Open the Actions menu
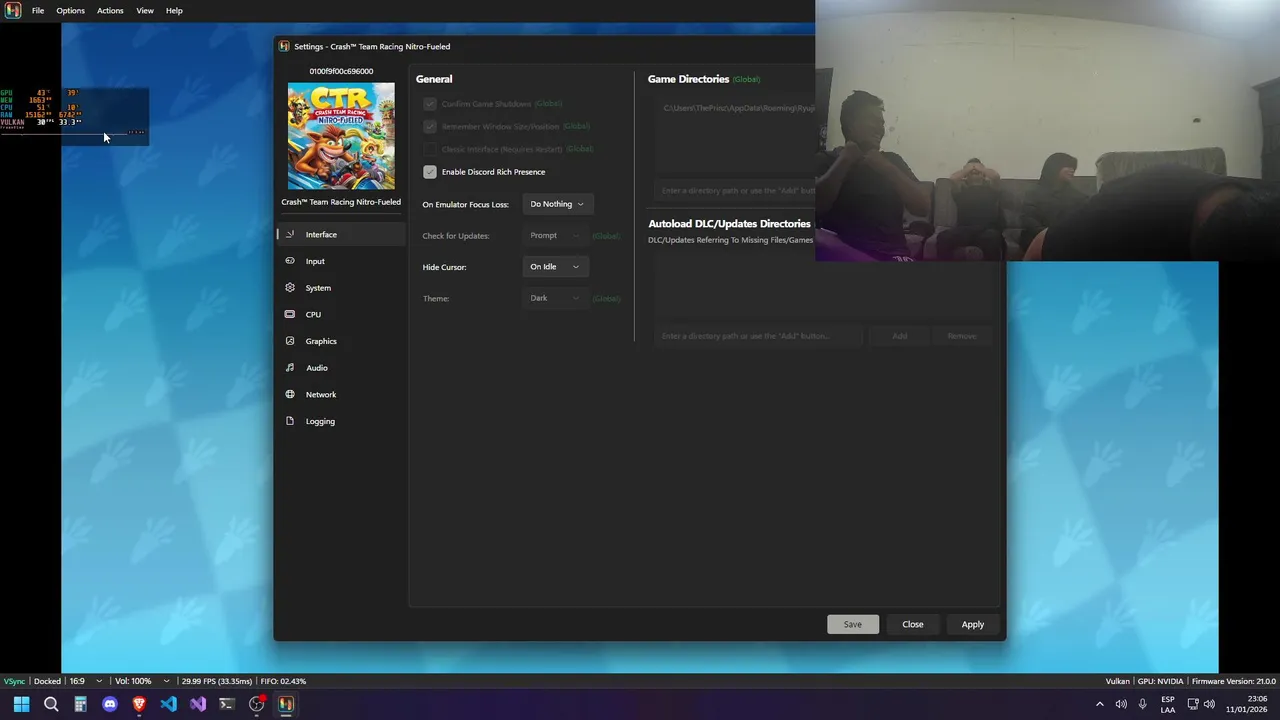1280x720 pixels. click(110, 10)
